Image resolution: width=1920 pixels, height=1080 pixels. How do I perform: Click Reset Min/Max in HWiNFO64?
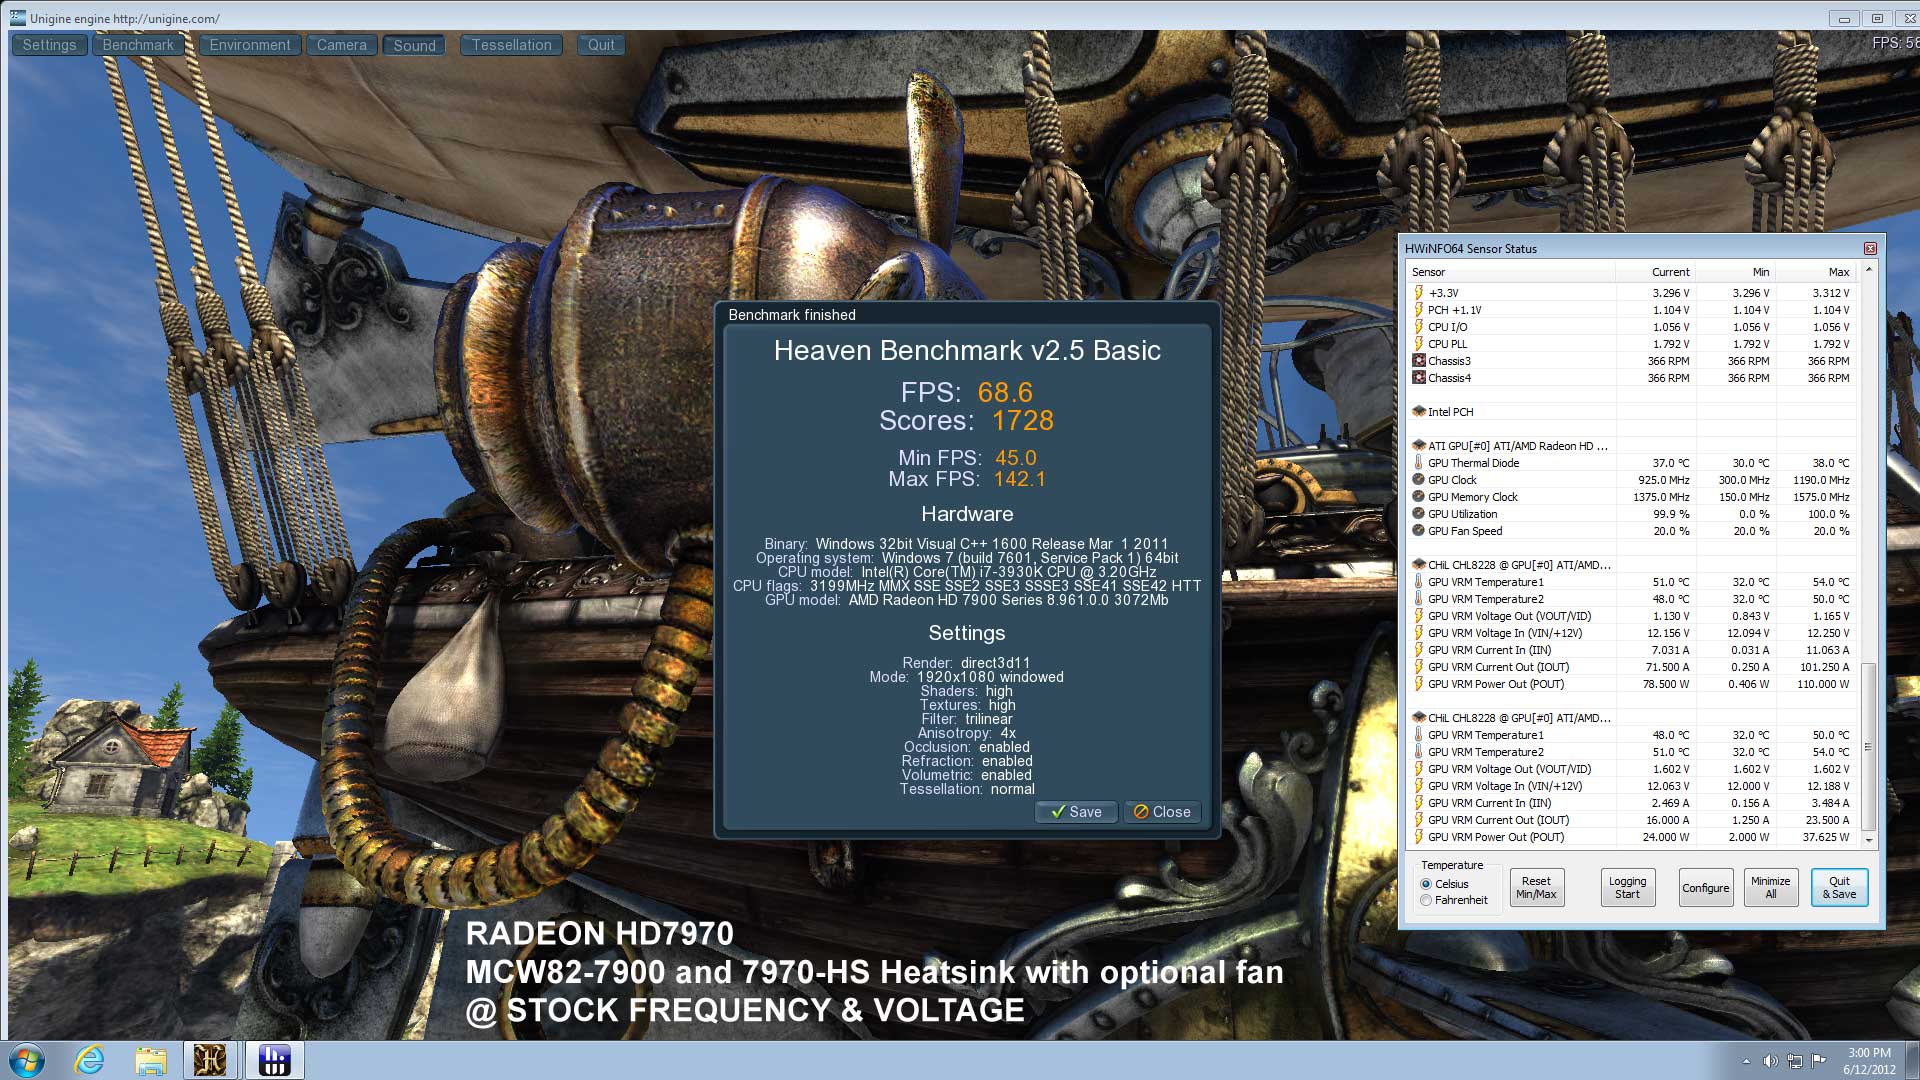pos(1536,888)
